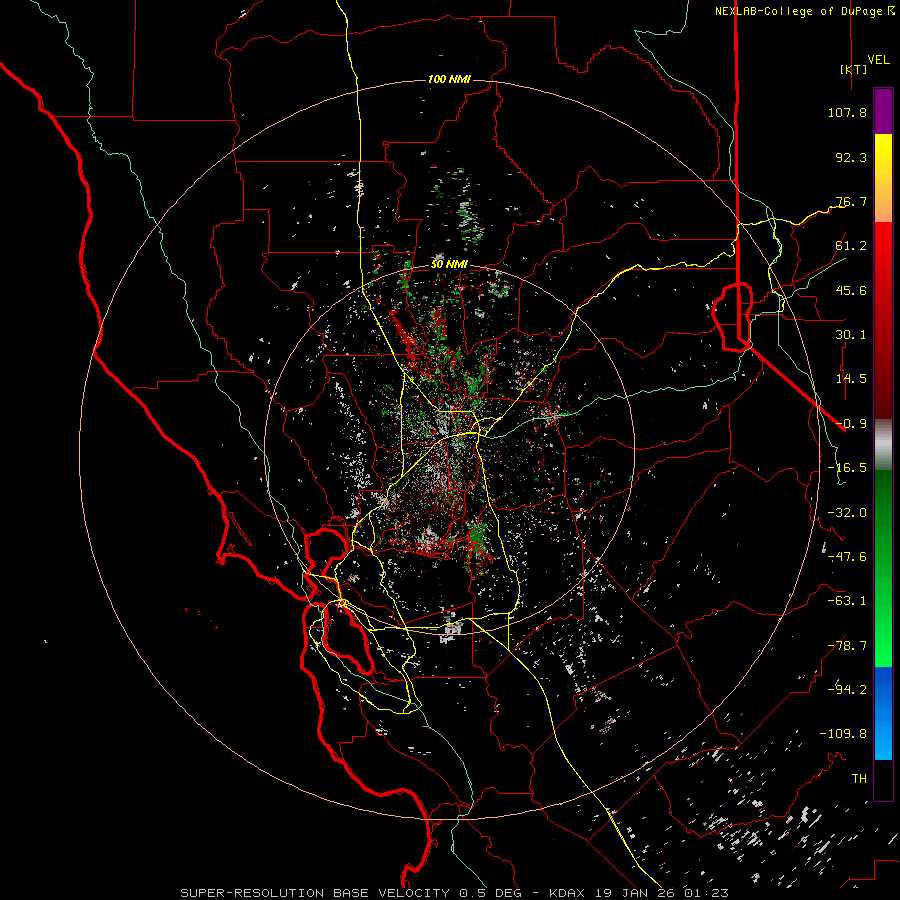Click the blue segment of color bar
This screenshot has height=900, width=900.
pyautogui.click(x=883, y=713)
